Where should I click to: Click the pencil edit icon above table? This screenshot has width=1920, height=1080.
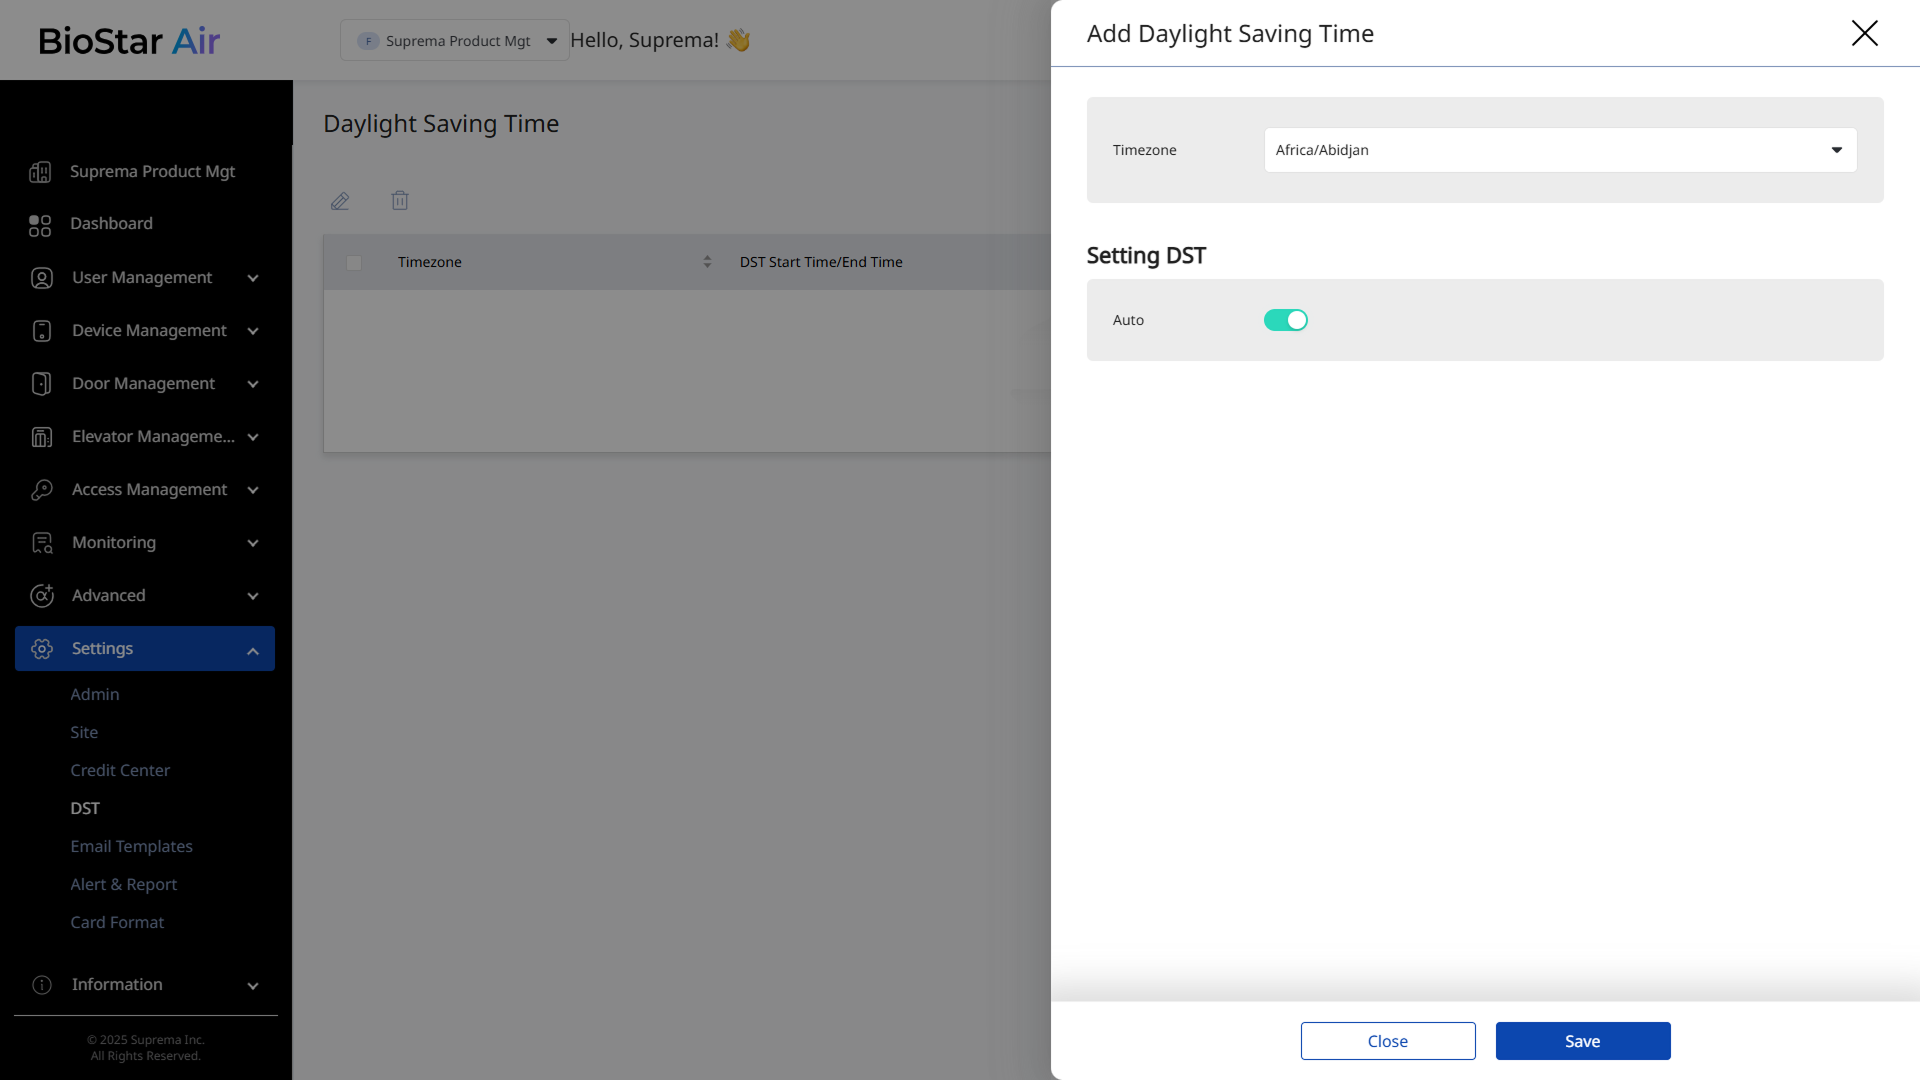click(x=340, y=201)
